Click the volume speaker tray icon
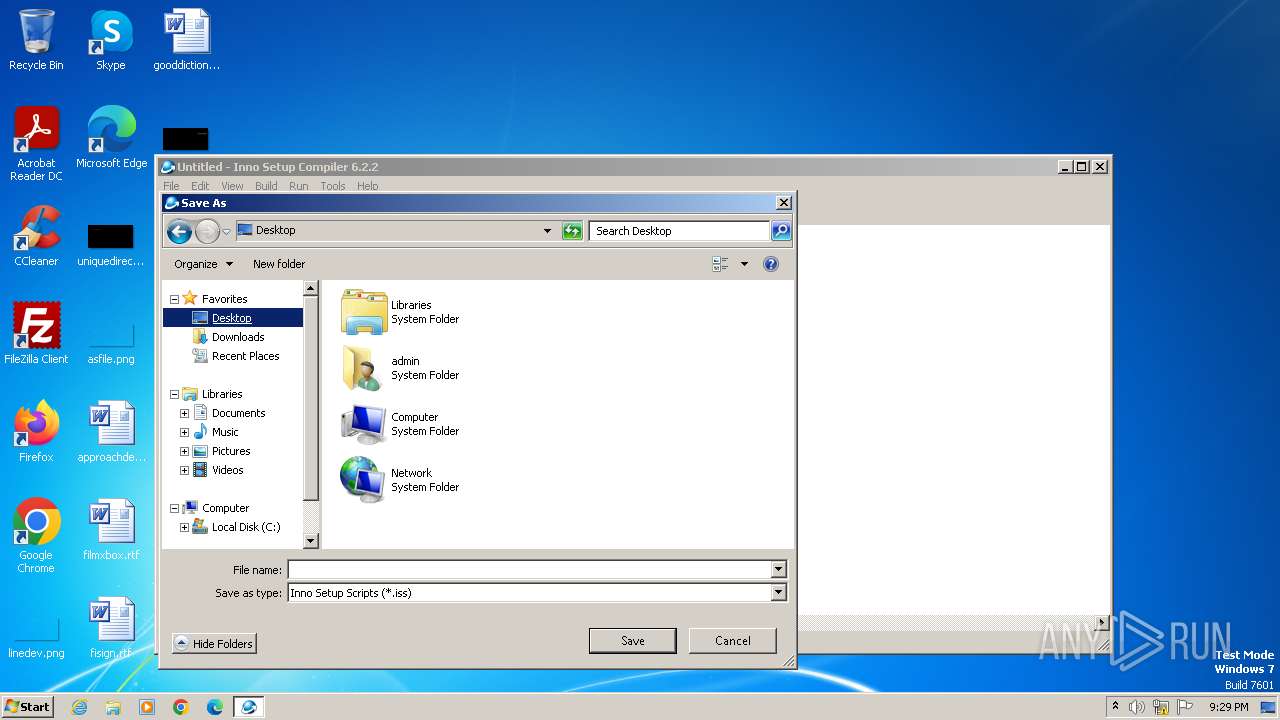 [x=1137, y=707]
